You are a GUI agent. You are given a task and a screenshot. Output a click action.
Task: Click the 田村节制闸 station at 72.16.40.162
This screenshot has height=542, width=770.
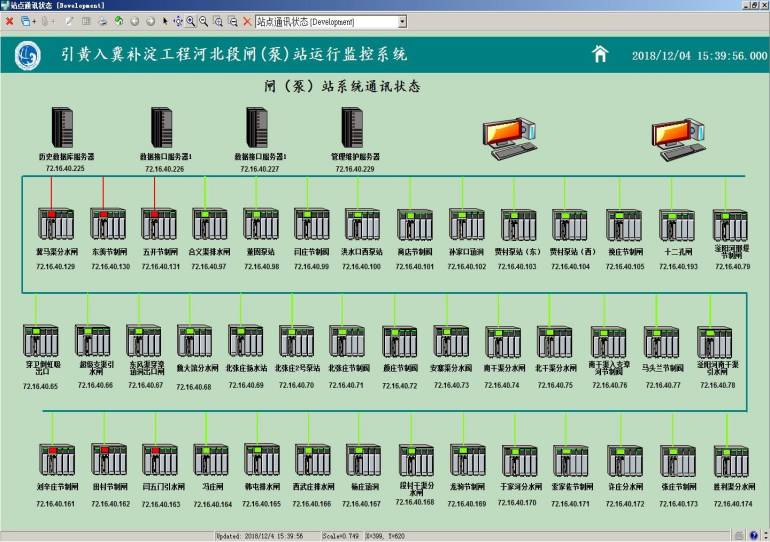pyautogui.click(x=110, y=460)
